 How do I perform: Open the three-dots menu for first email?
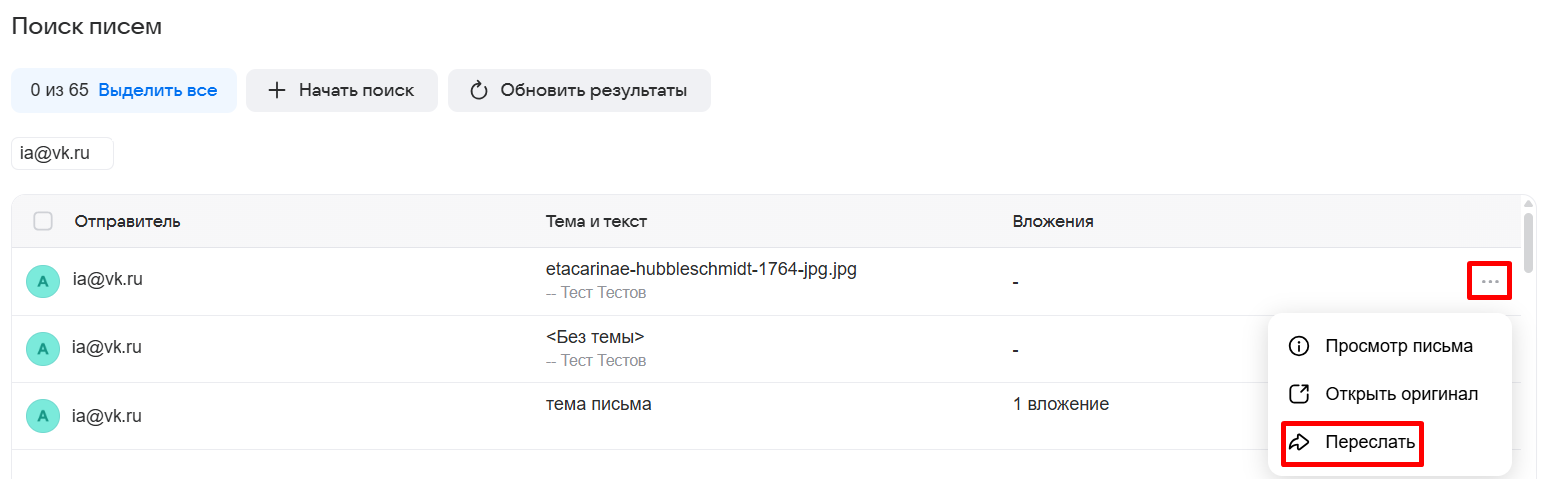click(x=1490, y=281)
